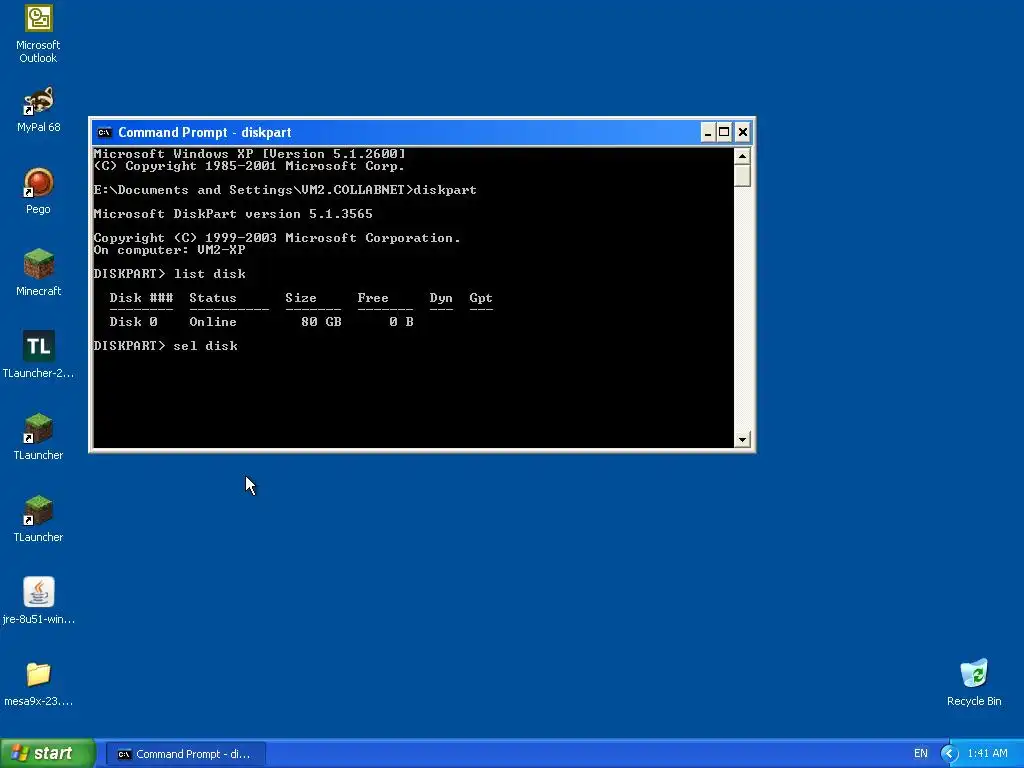Check the 1:41 AM clock in tray
The height and width of the screenshot is (768, 1024).
tap(987, 754)
